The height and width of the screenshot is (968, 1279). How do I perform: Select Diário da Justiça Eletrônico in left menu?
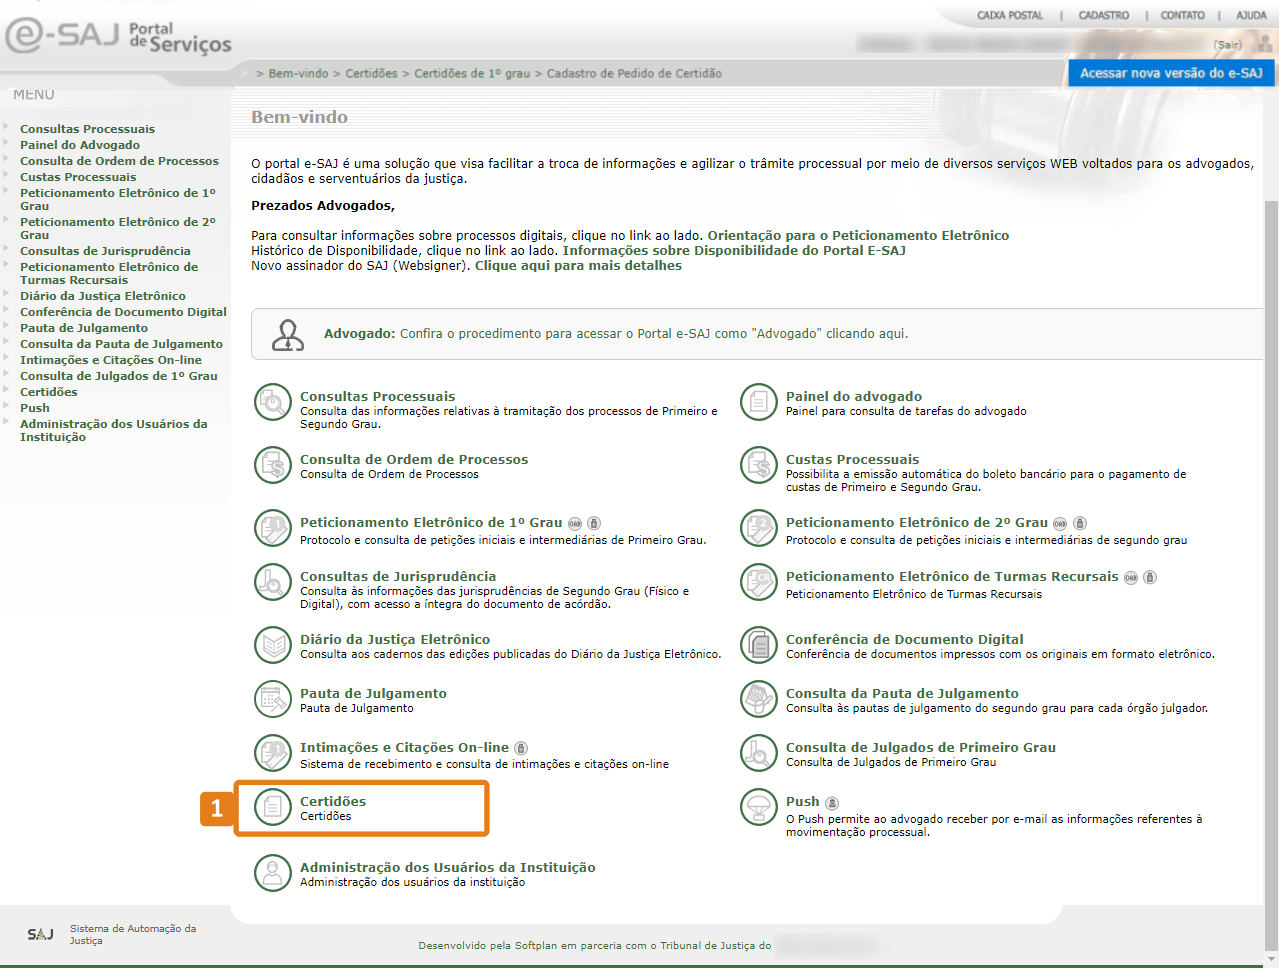[103, 296]
